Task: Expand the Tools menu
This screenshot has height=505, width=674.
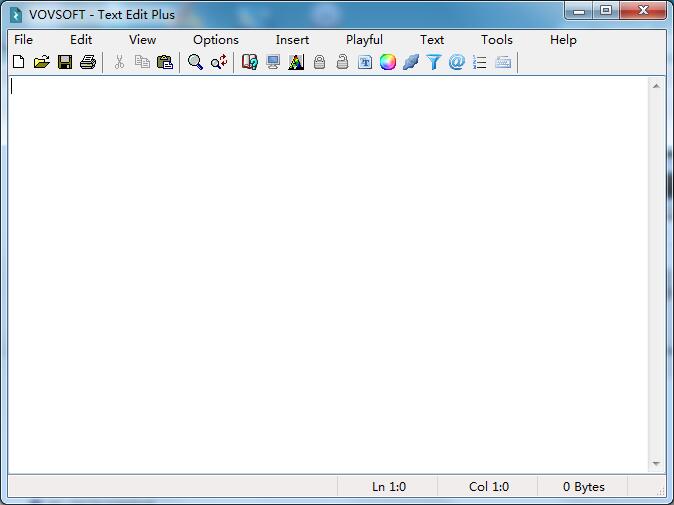Action: pos(496,40)
